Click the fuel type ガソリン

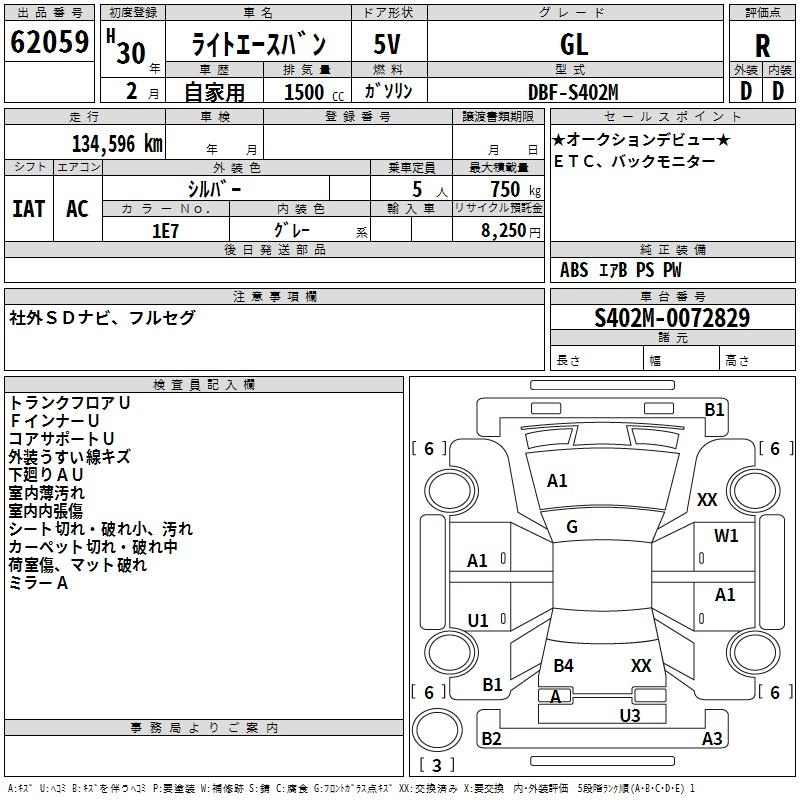tap(388, 91)
